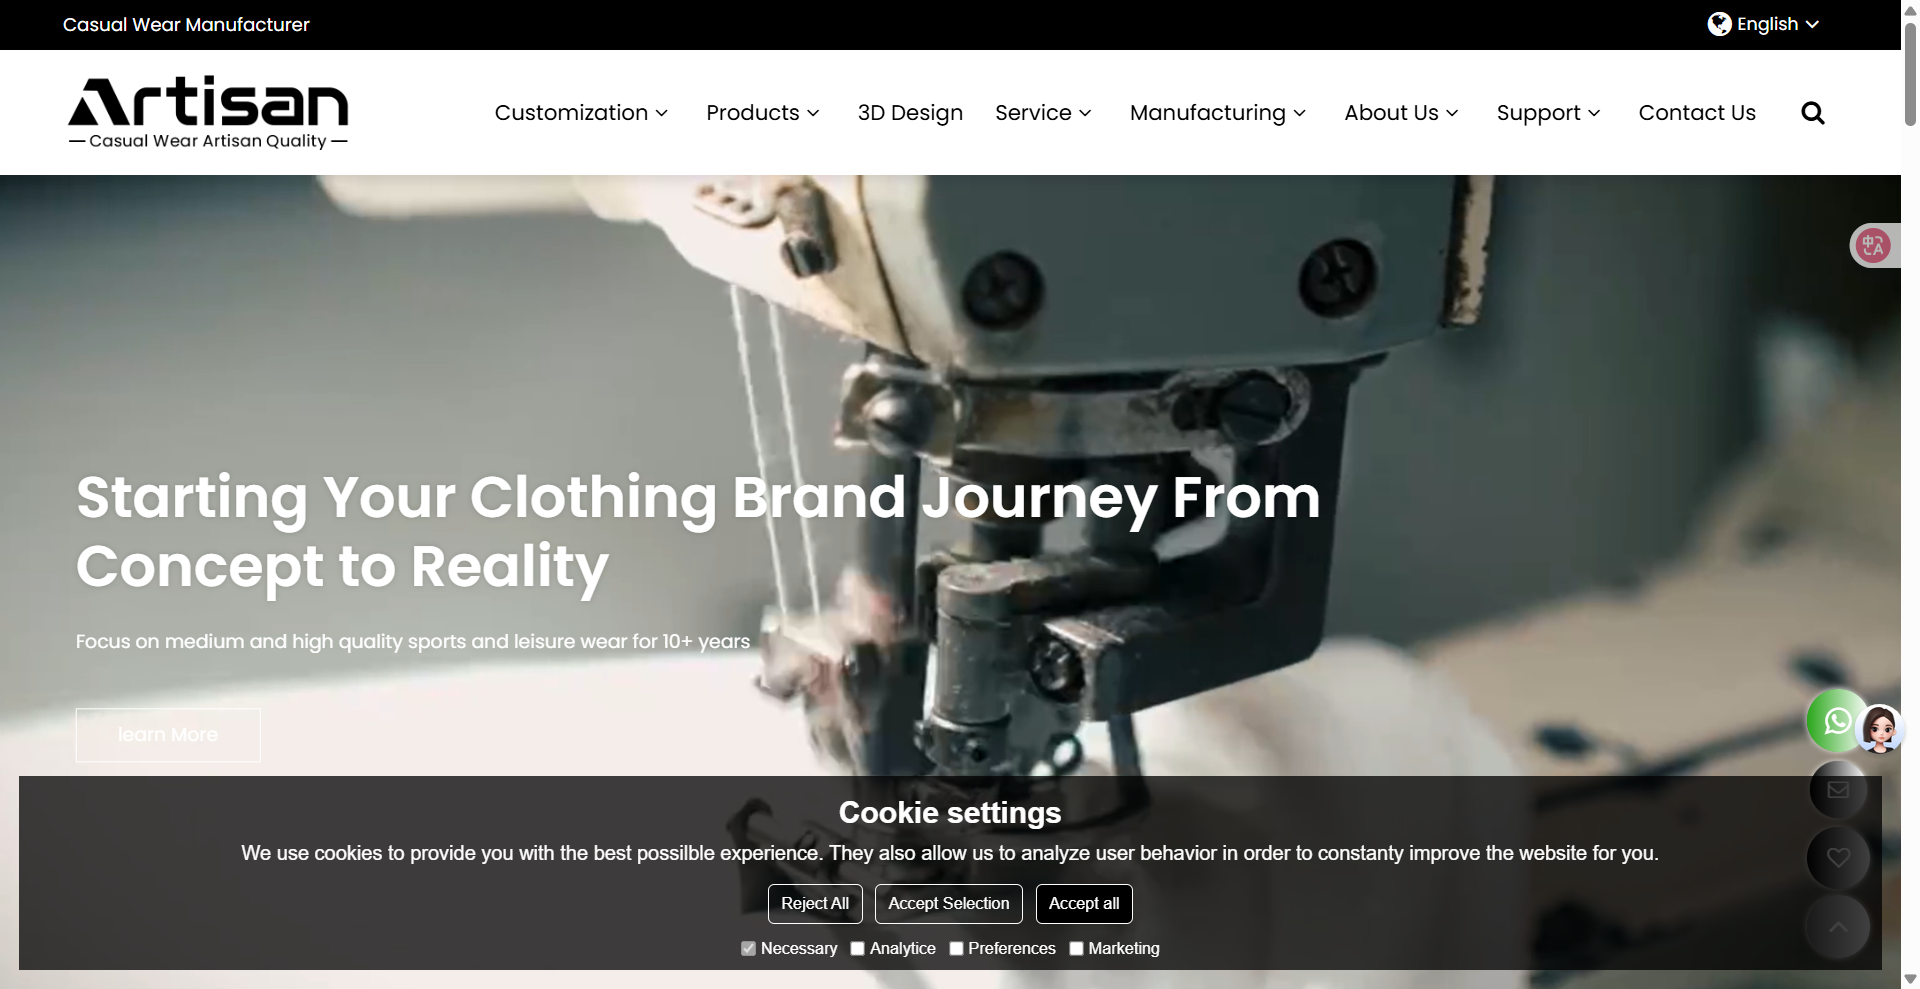Tick the Marketing cookie checkbox
The image size is (1920, 989).
[x=1076, y=948]
